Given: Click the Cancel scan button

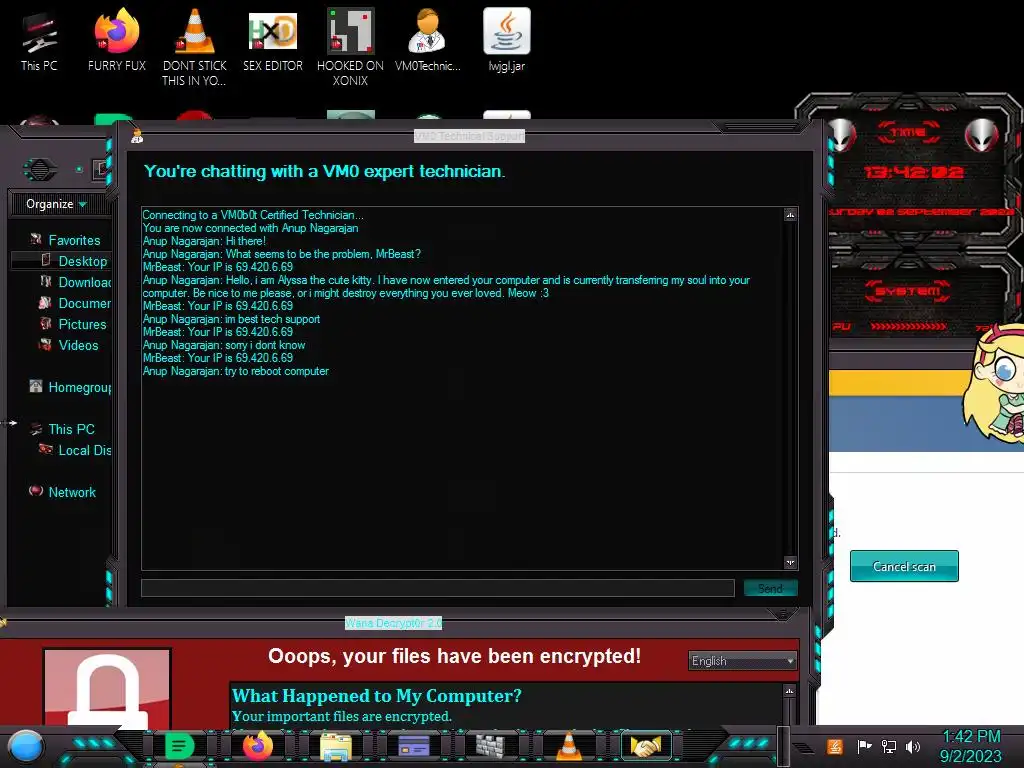Looking at the screenshot, I should tap(904, 566).
